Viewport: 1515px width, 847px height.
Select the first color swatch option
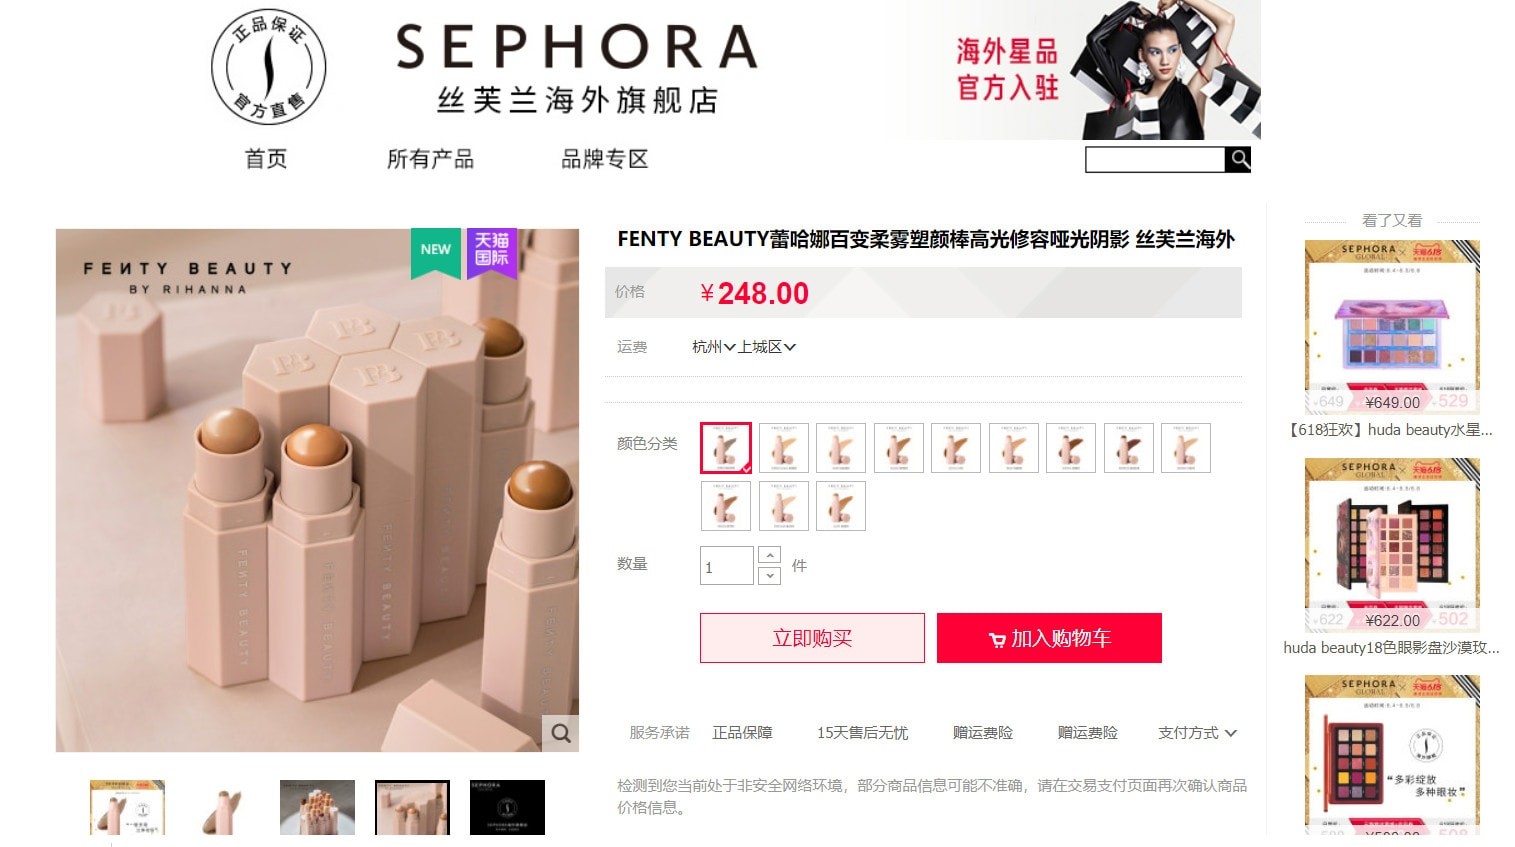click(726, 447)
